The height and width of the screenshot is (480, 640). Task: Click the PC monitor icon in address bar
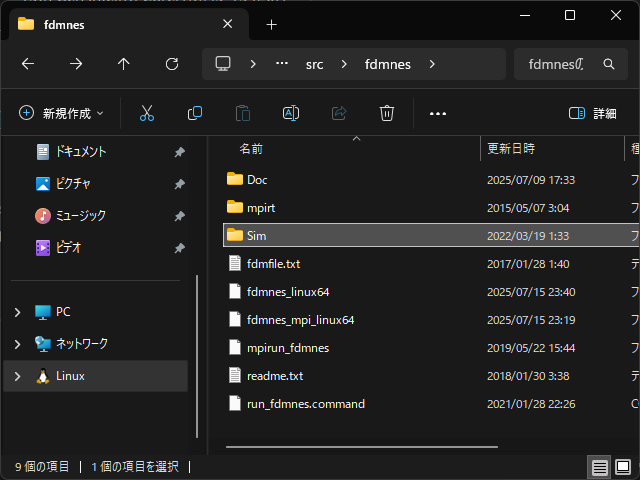(x=223, y=64)
